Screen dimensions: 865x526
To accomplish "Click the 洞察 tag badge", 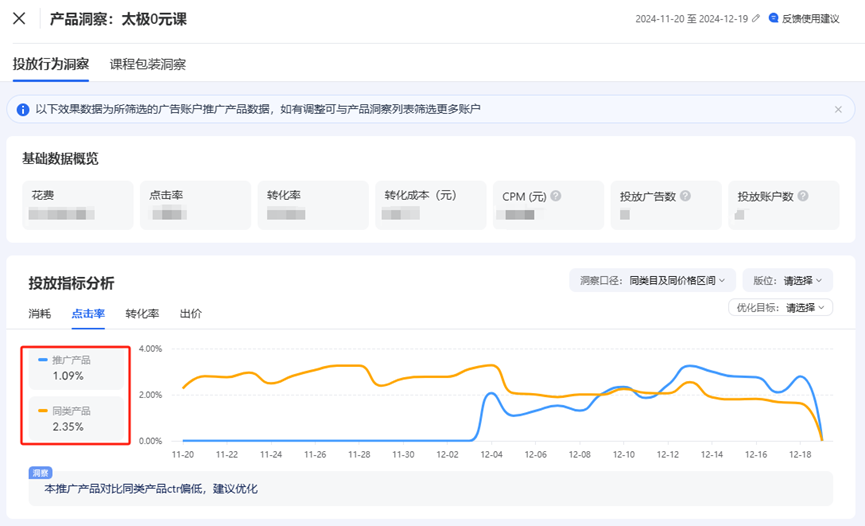I will (40, 473).
